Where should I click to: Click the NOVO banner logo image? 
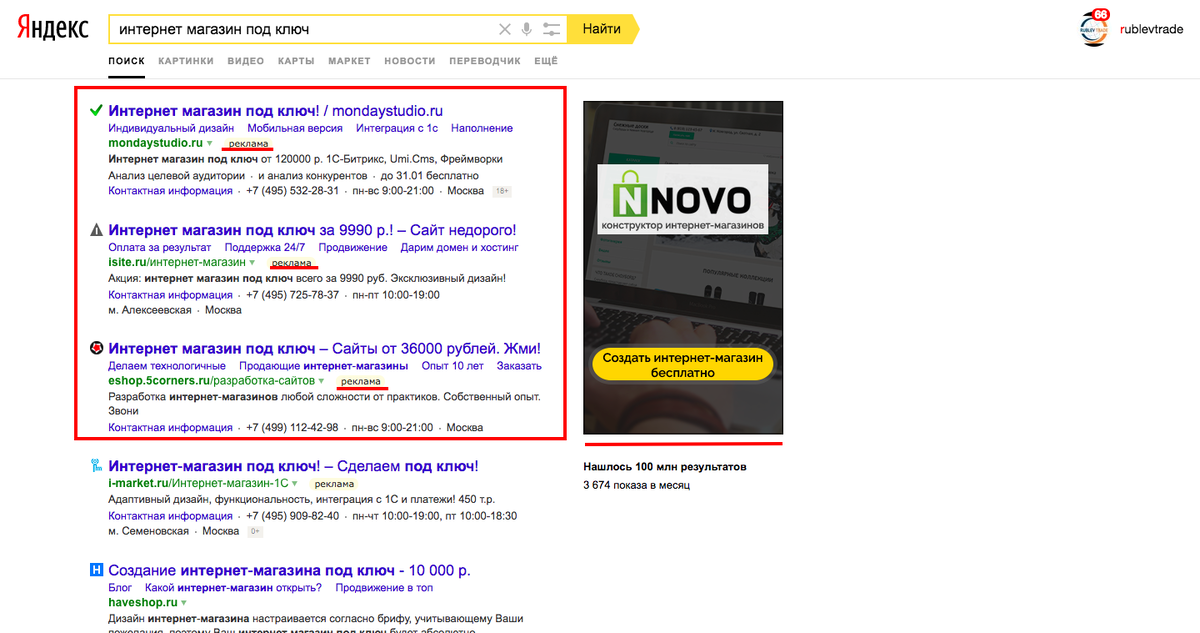682,200
